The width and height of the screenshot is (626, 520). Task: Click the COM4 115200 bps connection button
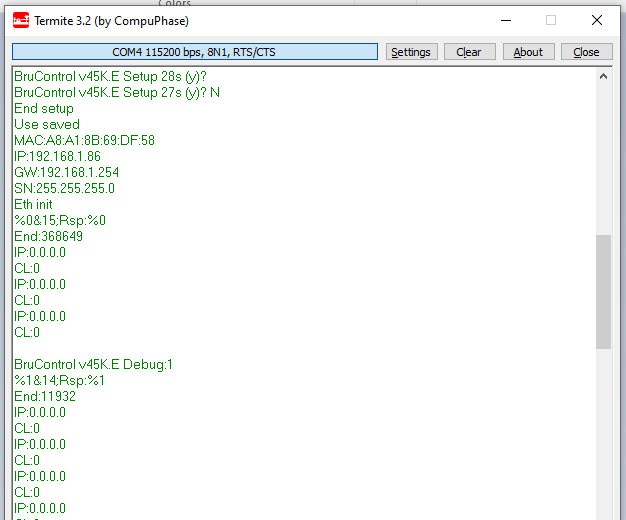pos(195,52)
